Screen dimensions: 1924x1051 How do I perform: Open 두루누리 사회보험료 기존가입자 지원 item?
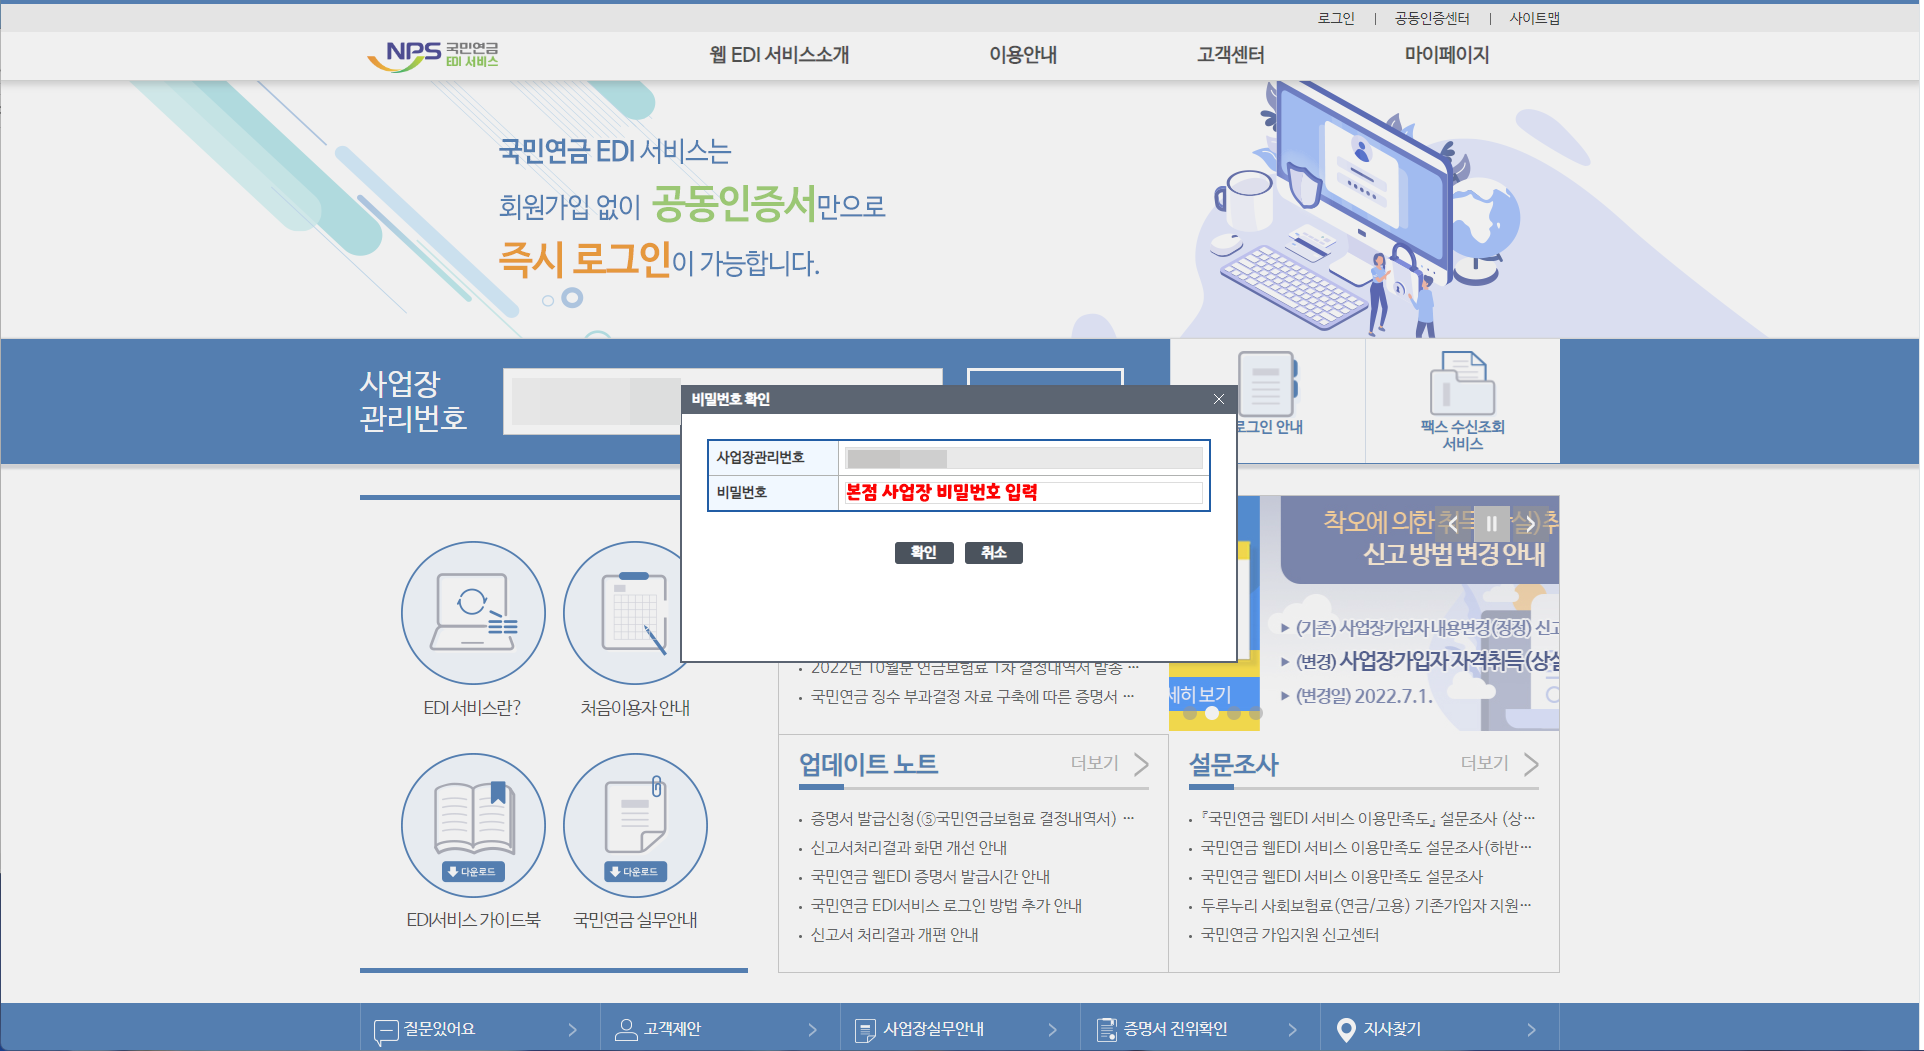[x=1366, y=905]
